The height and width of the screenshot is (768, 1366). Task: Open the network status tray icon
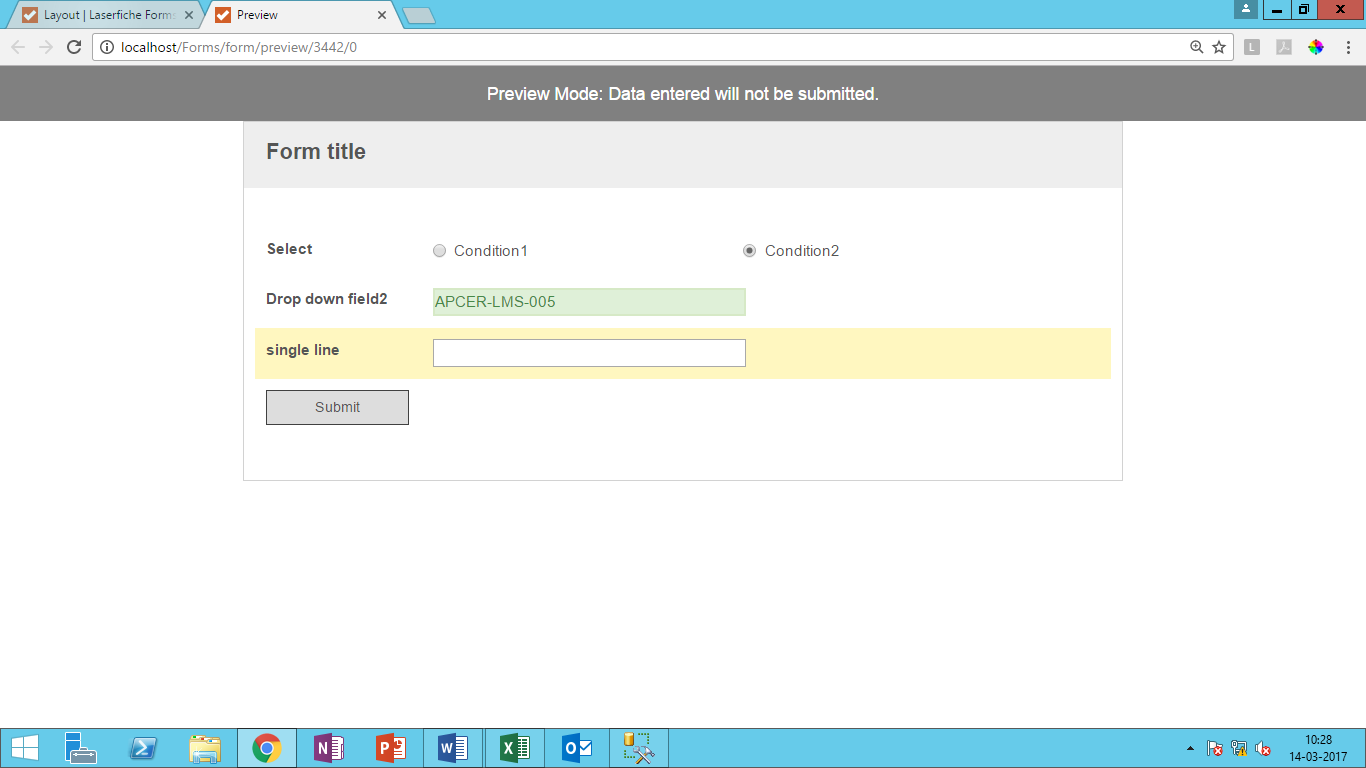pyautogui.click(x=1239, y=748)
